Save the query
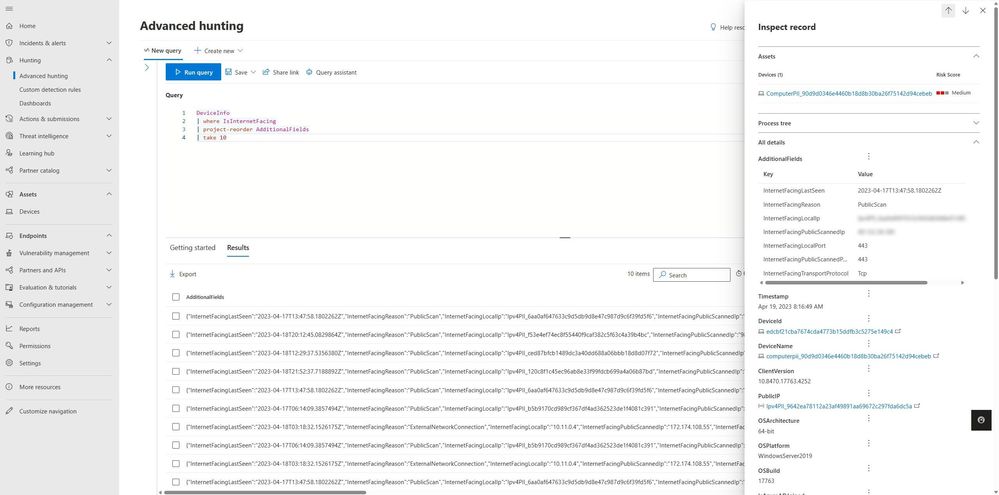Screen dimensions: 999x495 pyautogui.click(x=236, y=73)
